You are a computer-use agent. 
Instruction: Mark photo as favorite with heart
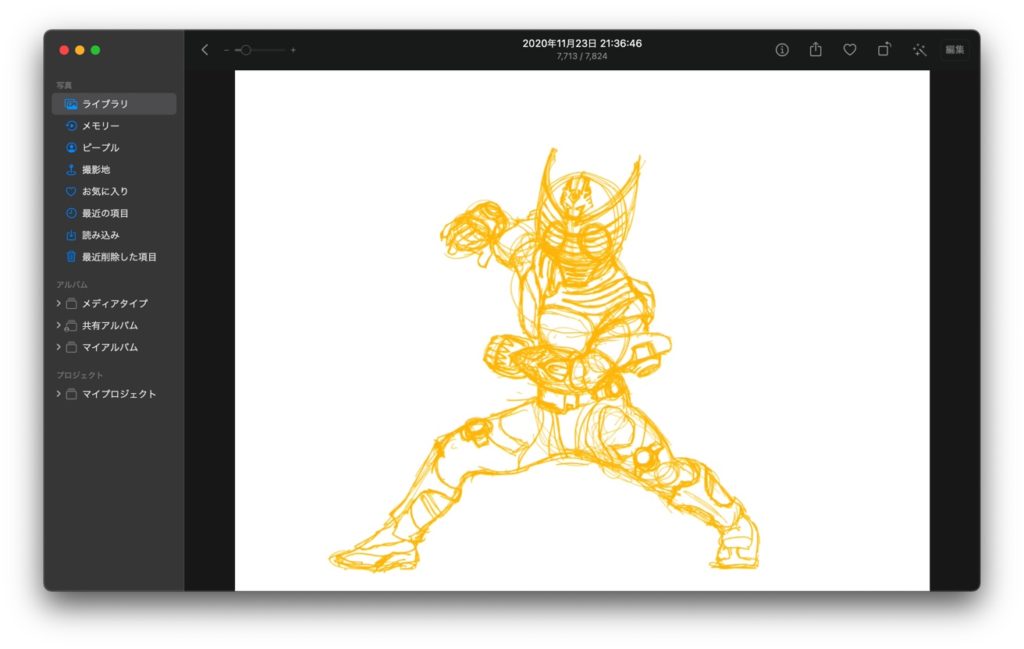pos(850,50)
